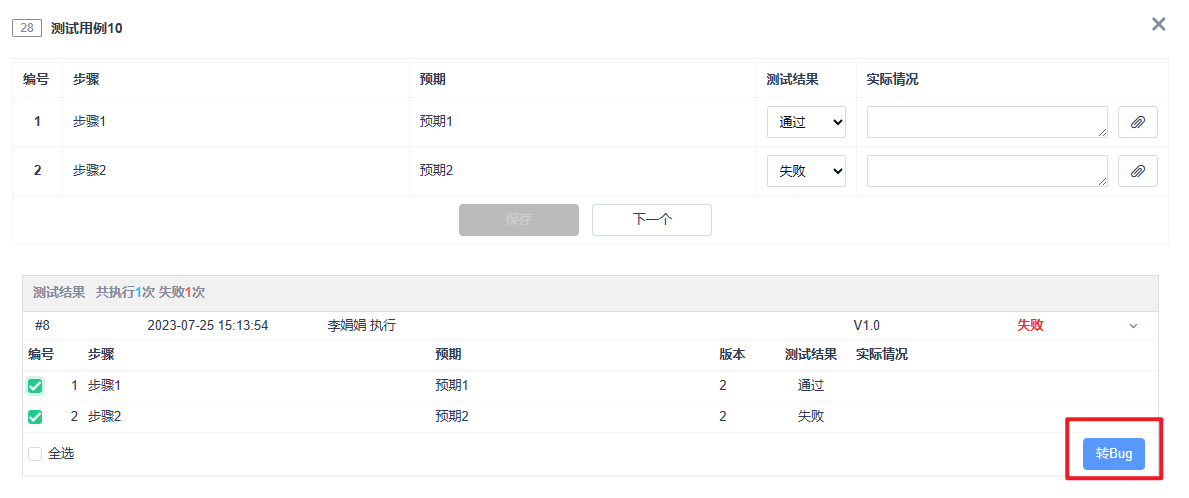The width and height of the screenshot is (1189, 498).
Task: Click the 保存 button
Action: click(518, 220)
